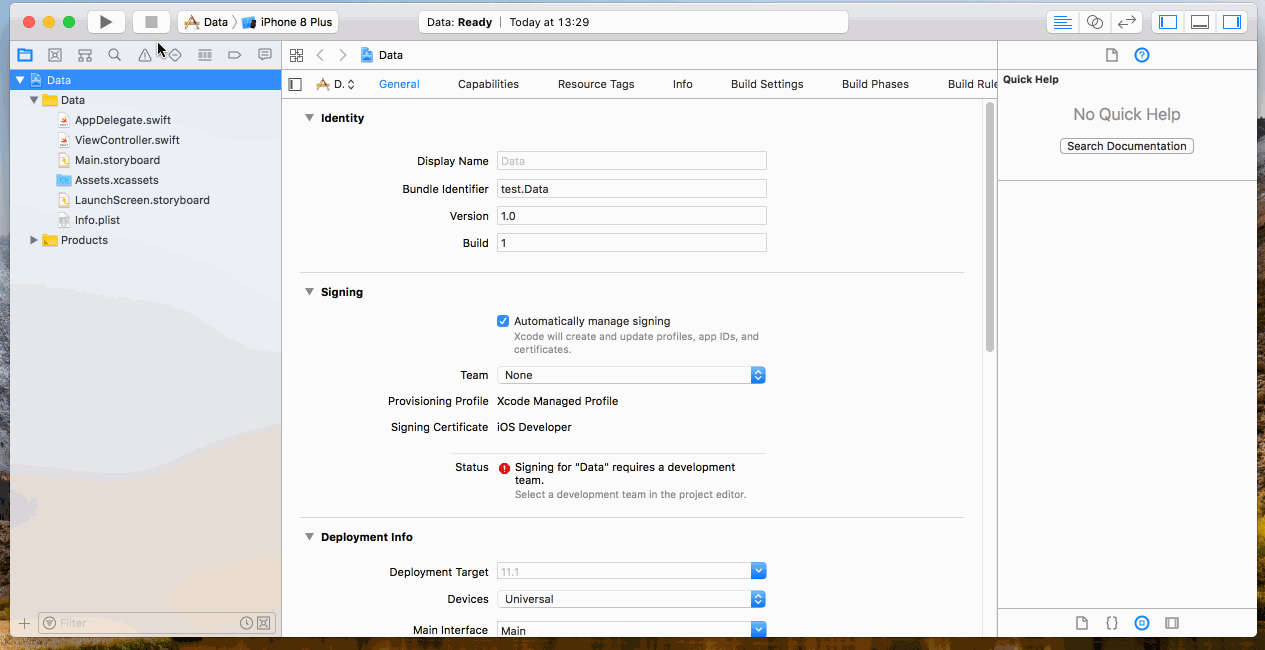The width and height of the screenshot is (1265, 650).
Task: Open the Devices dropdown
Action: click(x=631, y=599)
